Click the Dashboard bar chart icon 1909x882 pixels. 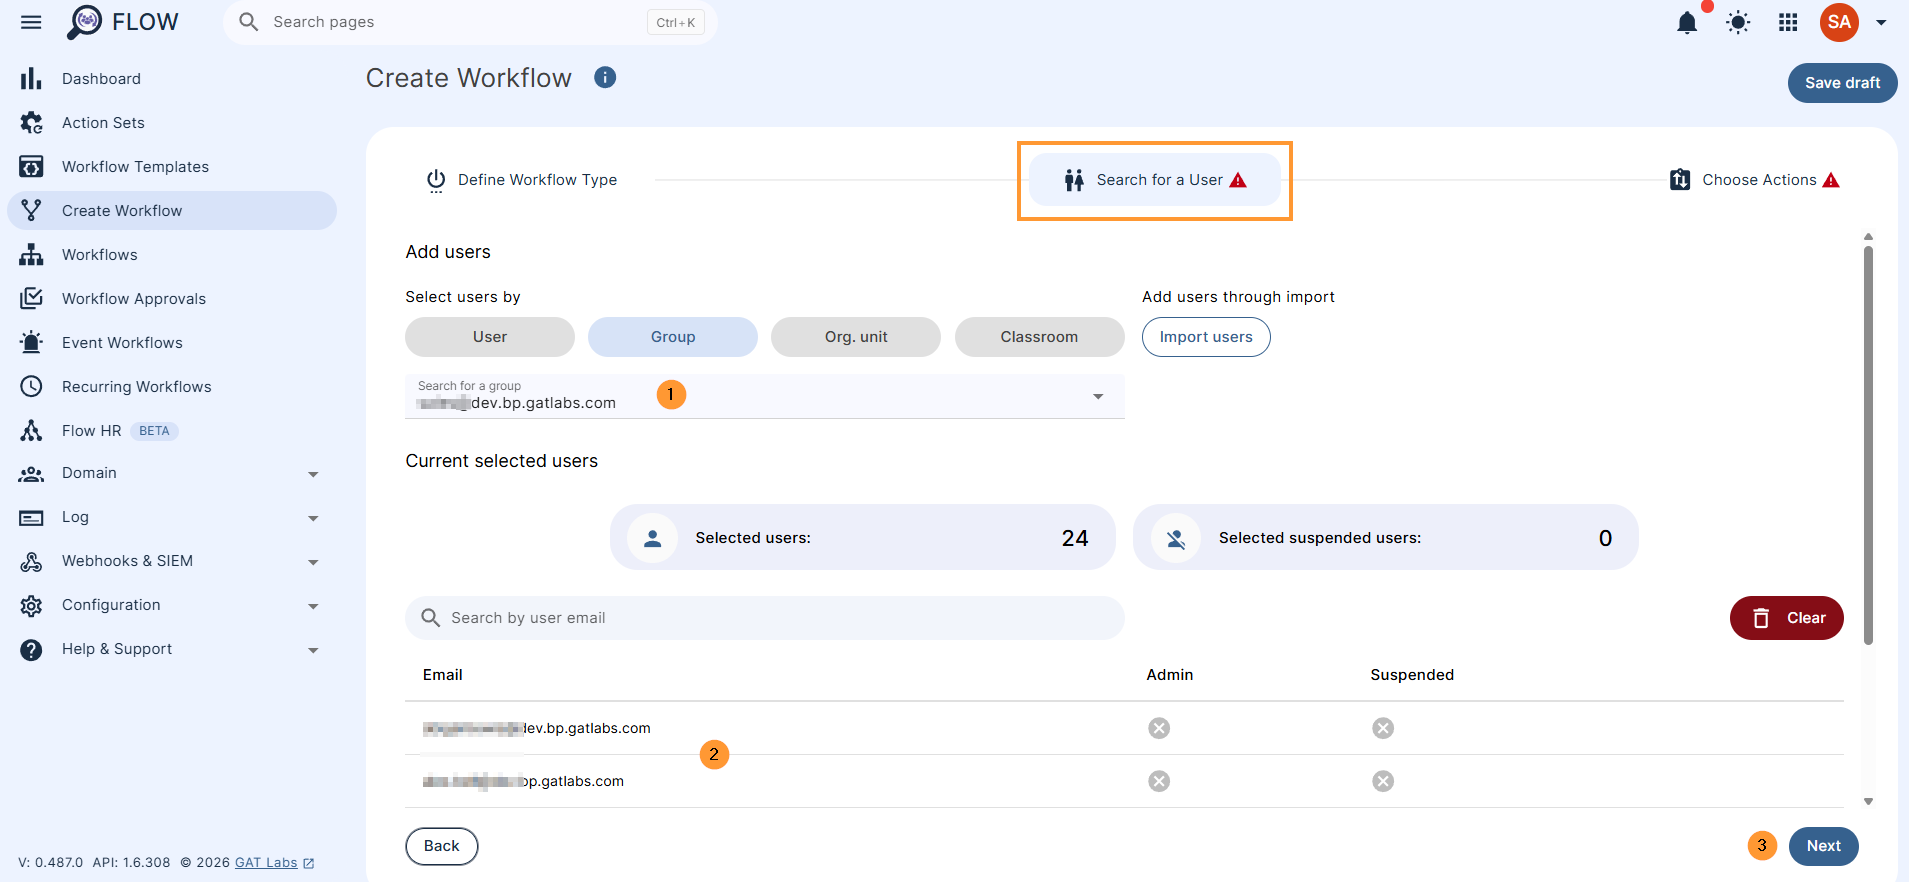click(x=31, y=78)
